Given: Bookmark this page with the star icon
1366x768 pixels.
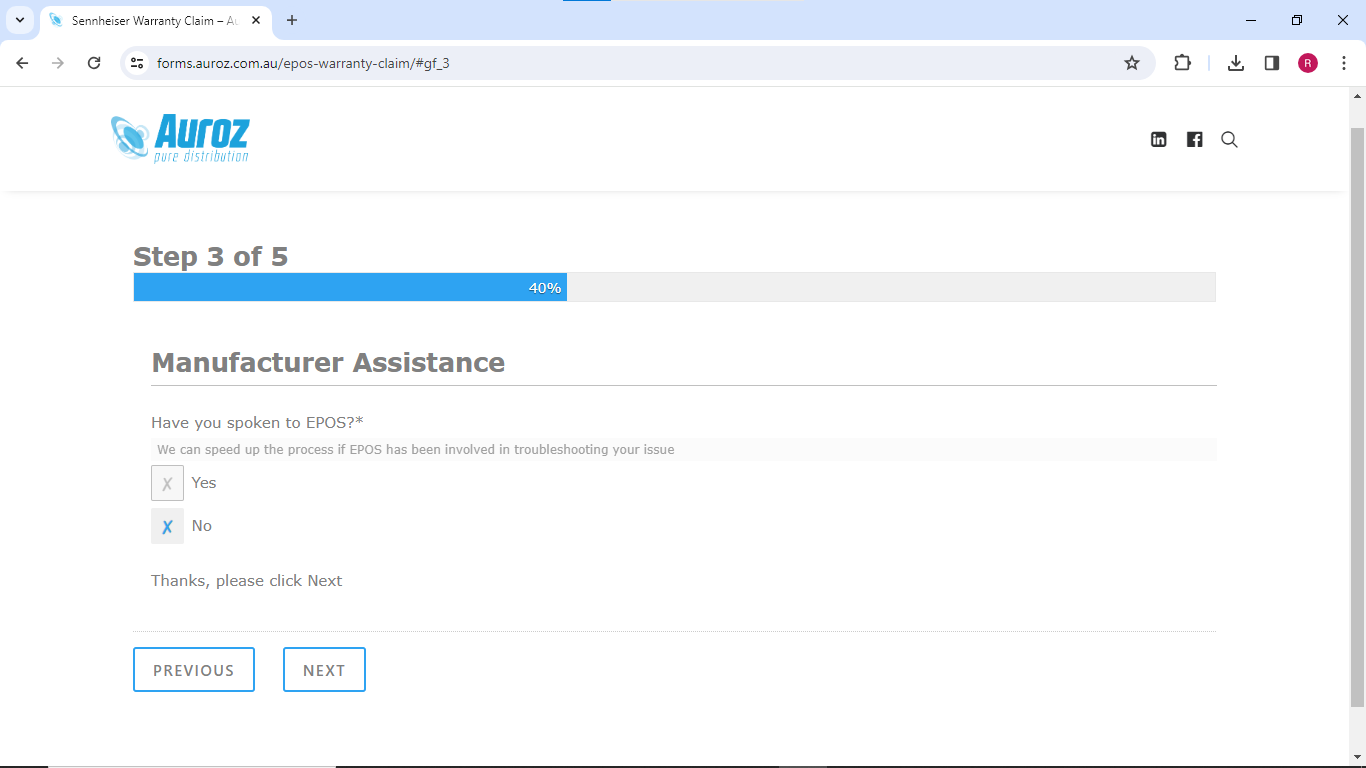Looking at the screenshot, I should (1132, 63).
